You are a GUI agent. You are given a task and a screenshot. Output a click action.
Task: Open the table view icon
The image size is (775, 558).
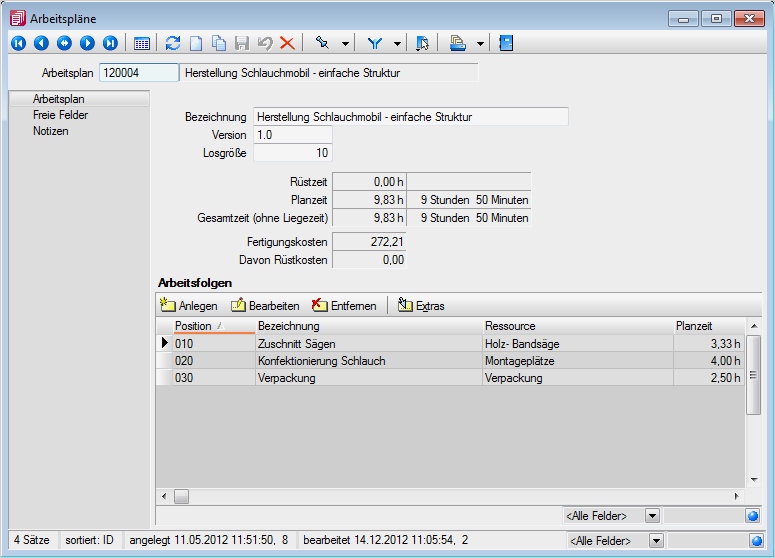click(x=142, y=43)
